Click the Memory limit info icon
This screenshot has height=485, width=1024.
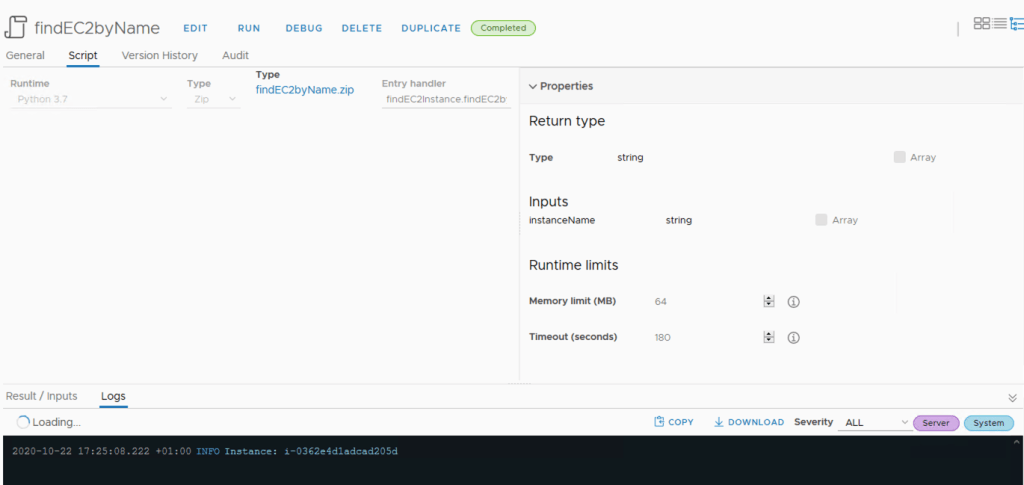coord(793,302)
